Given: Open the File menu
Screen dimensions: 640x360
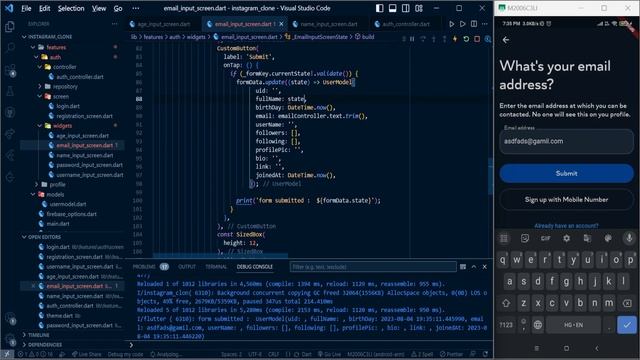Looking at the screenshot, I should pos(26,8).
